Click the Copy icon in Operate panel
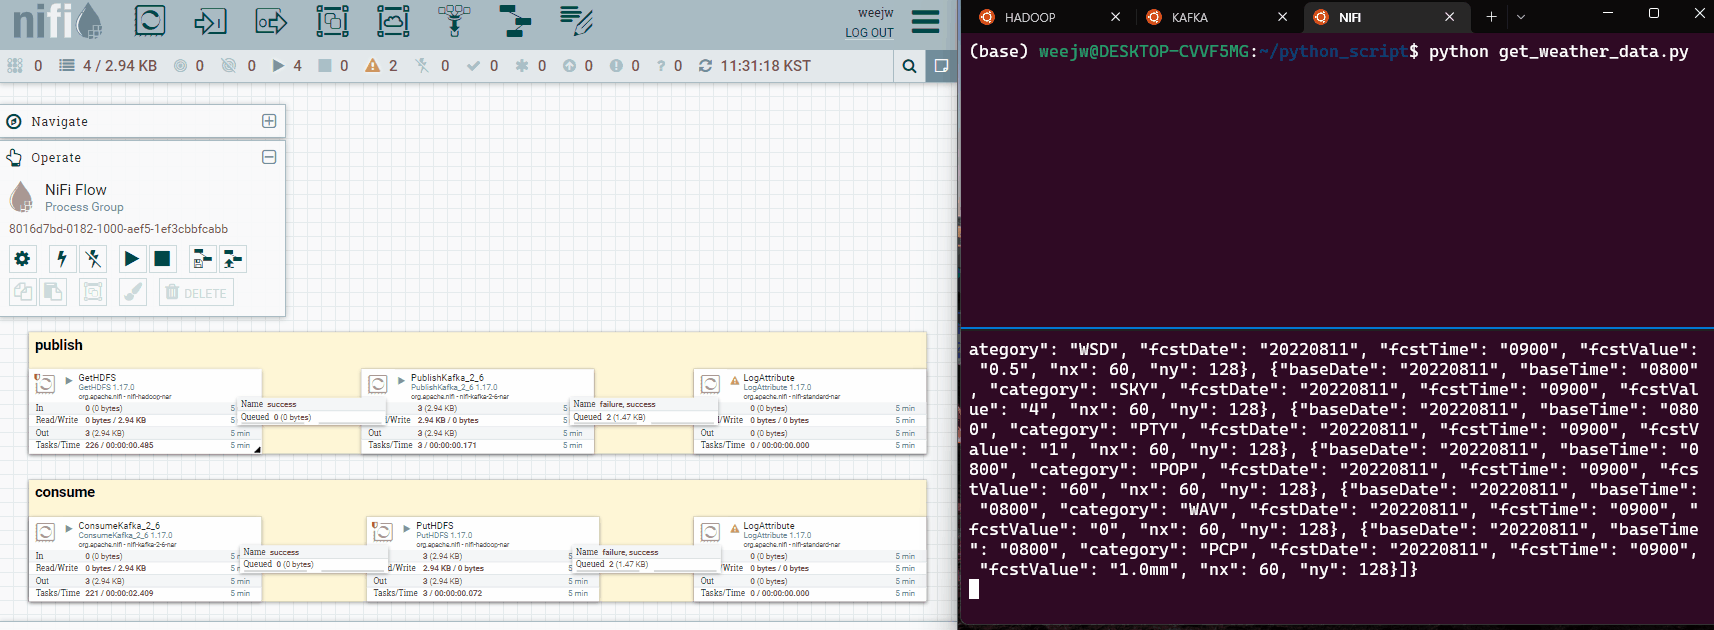This screenshot has width=1714, height=630. [x=23, y=292]
